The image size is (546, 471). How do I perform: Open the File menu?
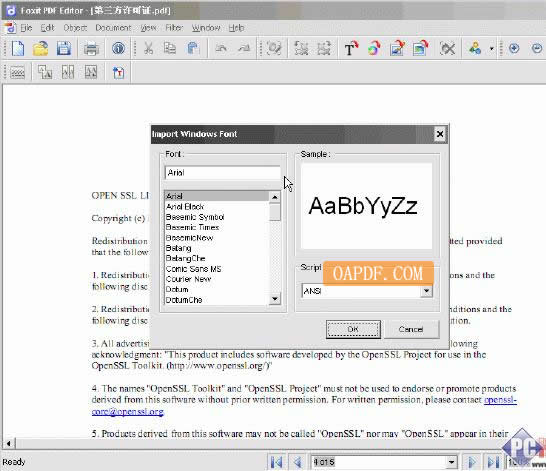point(26,28)
